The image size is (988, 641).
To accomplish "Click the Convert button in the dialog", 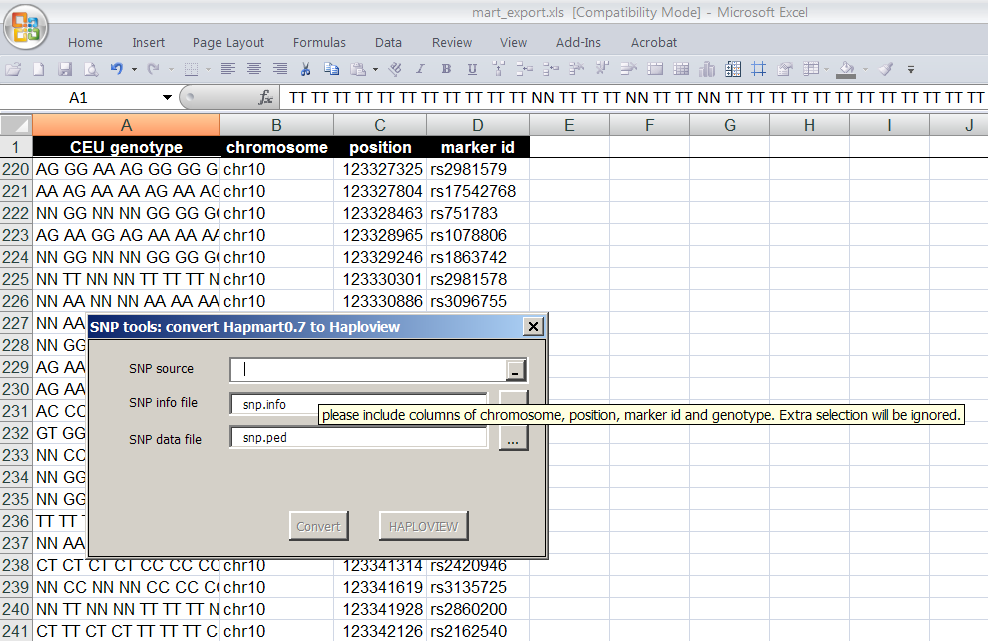I will [x=318, y=526].
